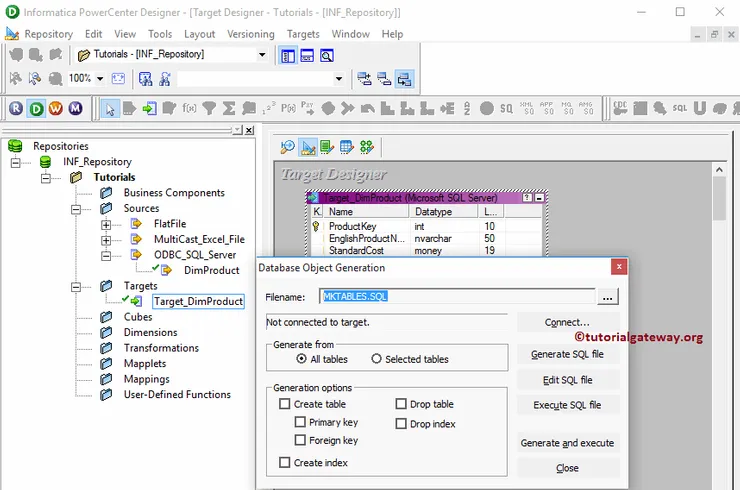Click Generate SQL file button
The image size is (740, 490).
coord(567,354)
